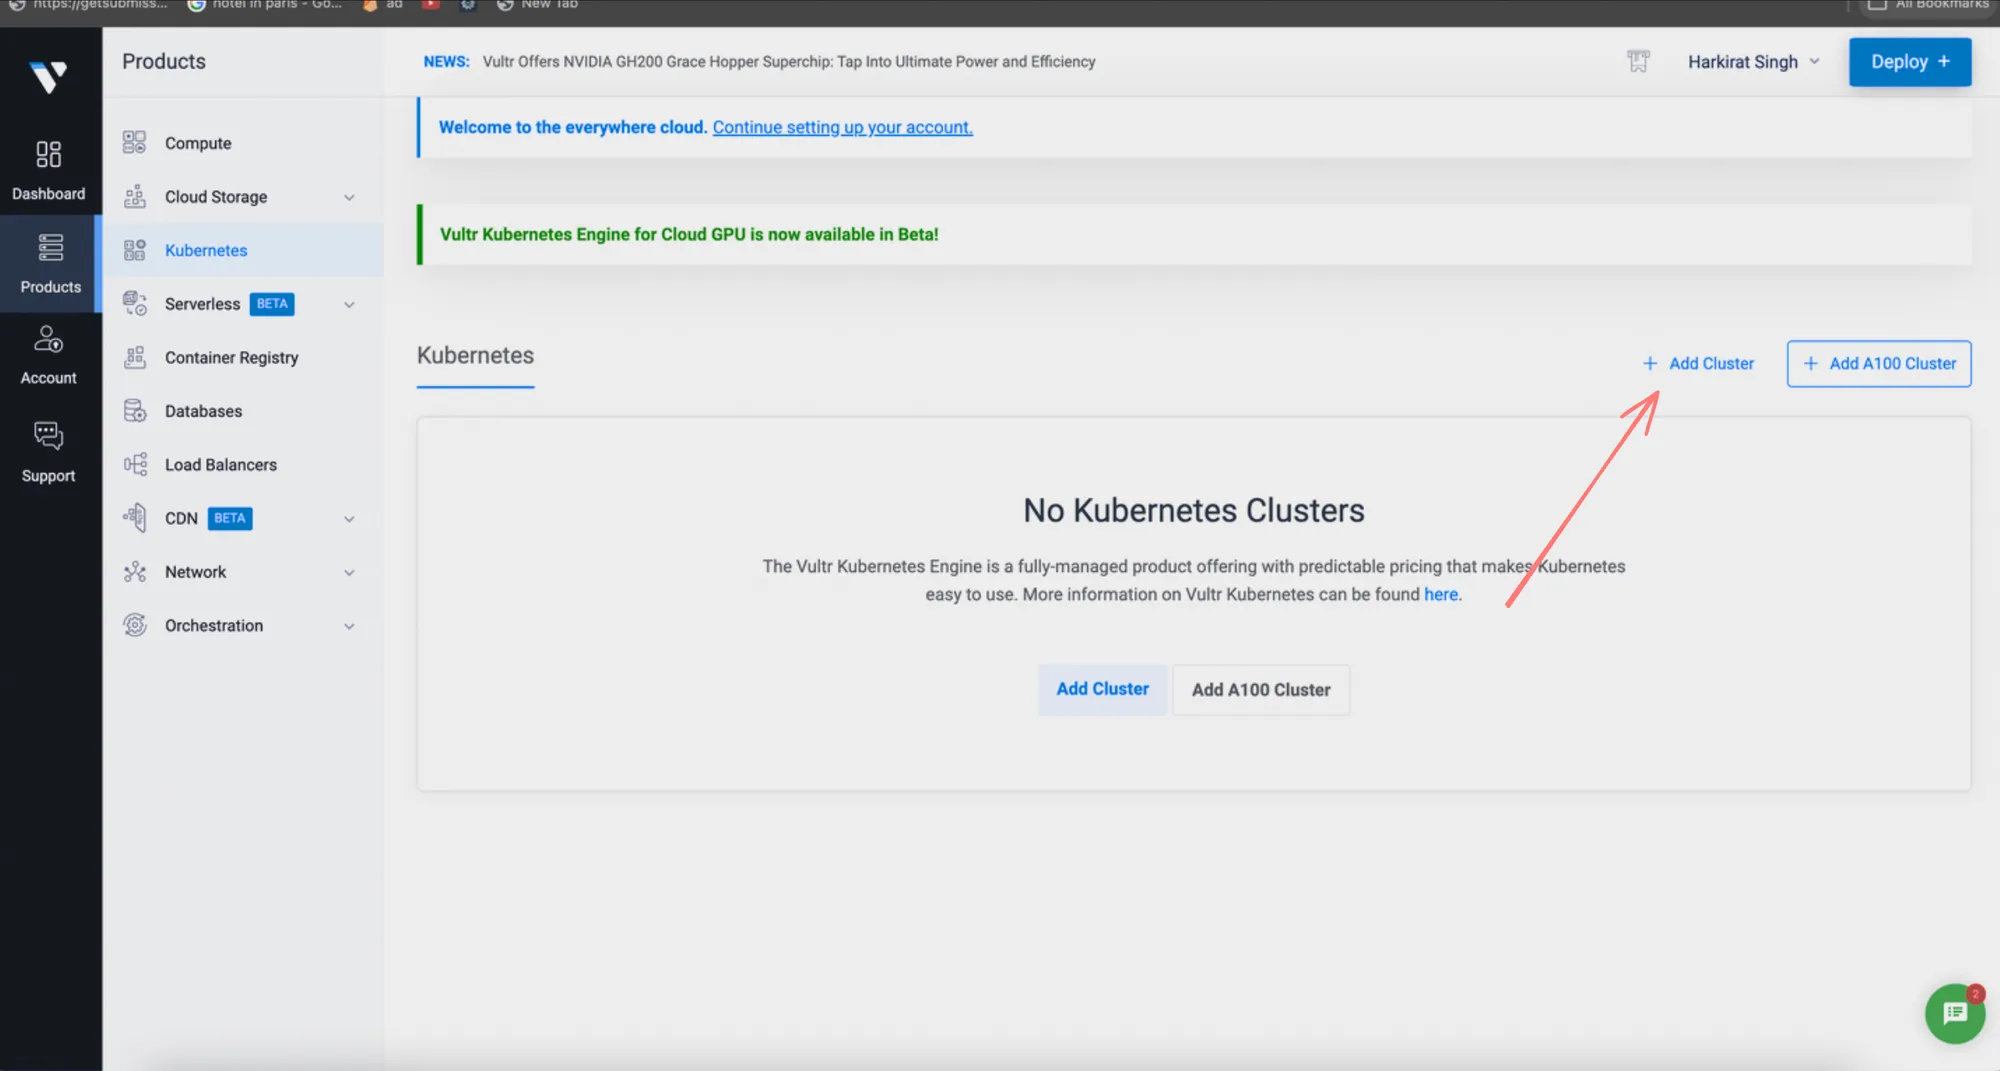Image resolution: width=2000 pixels, height=1071 pixels.
Task: Click the green live chat bubble icon
Action: [x=1954, y=1014]
